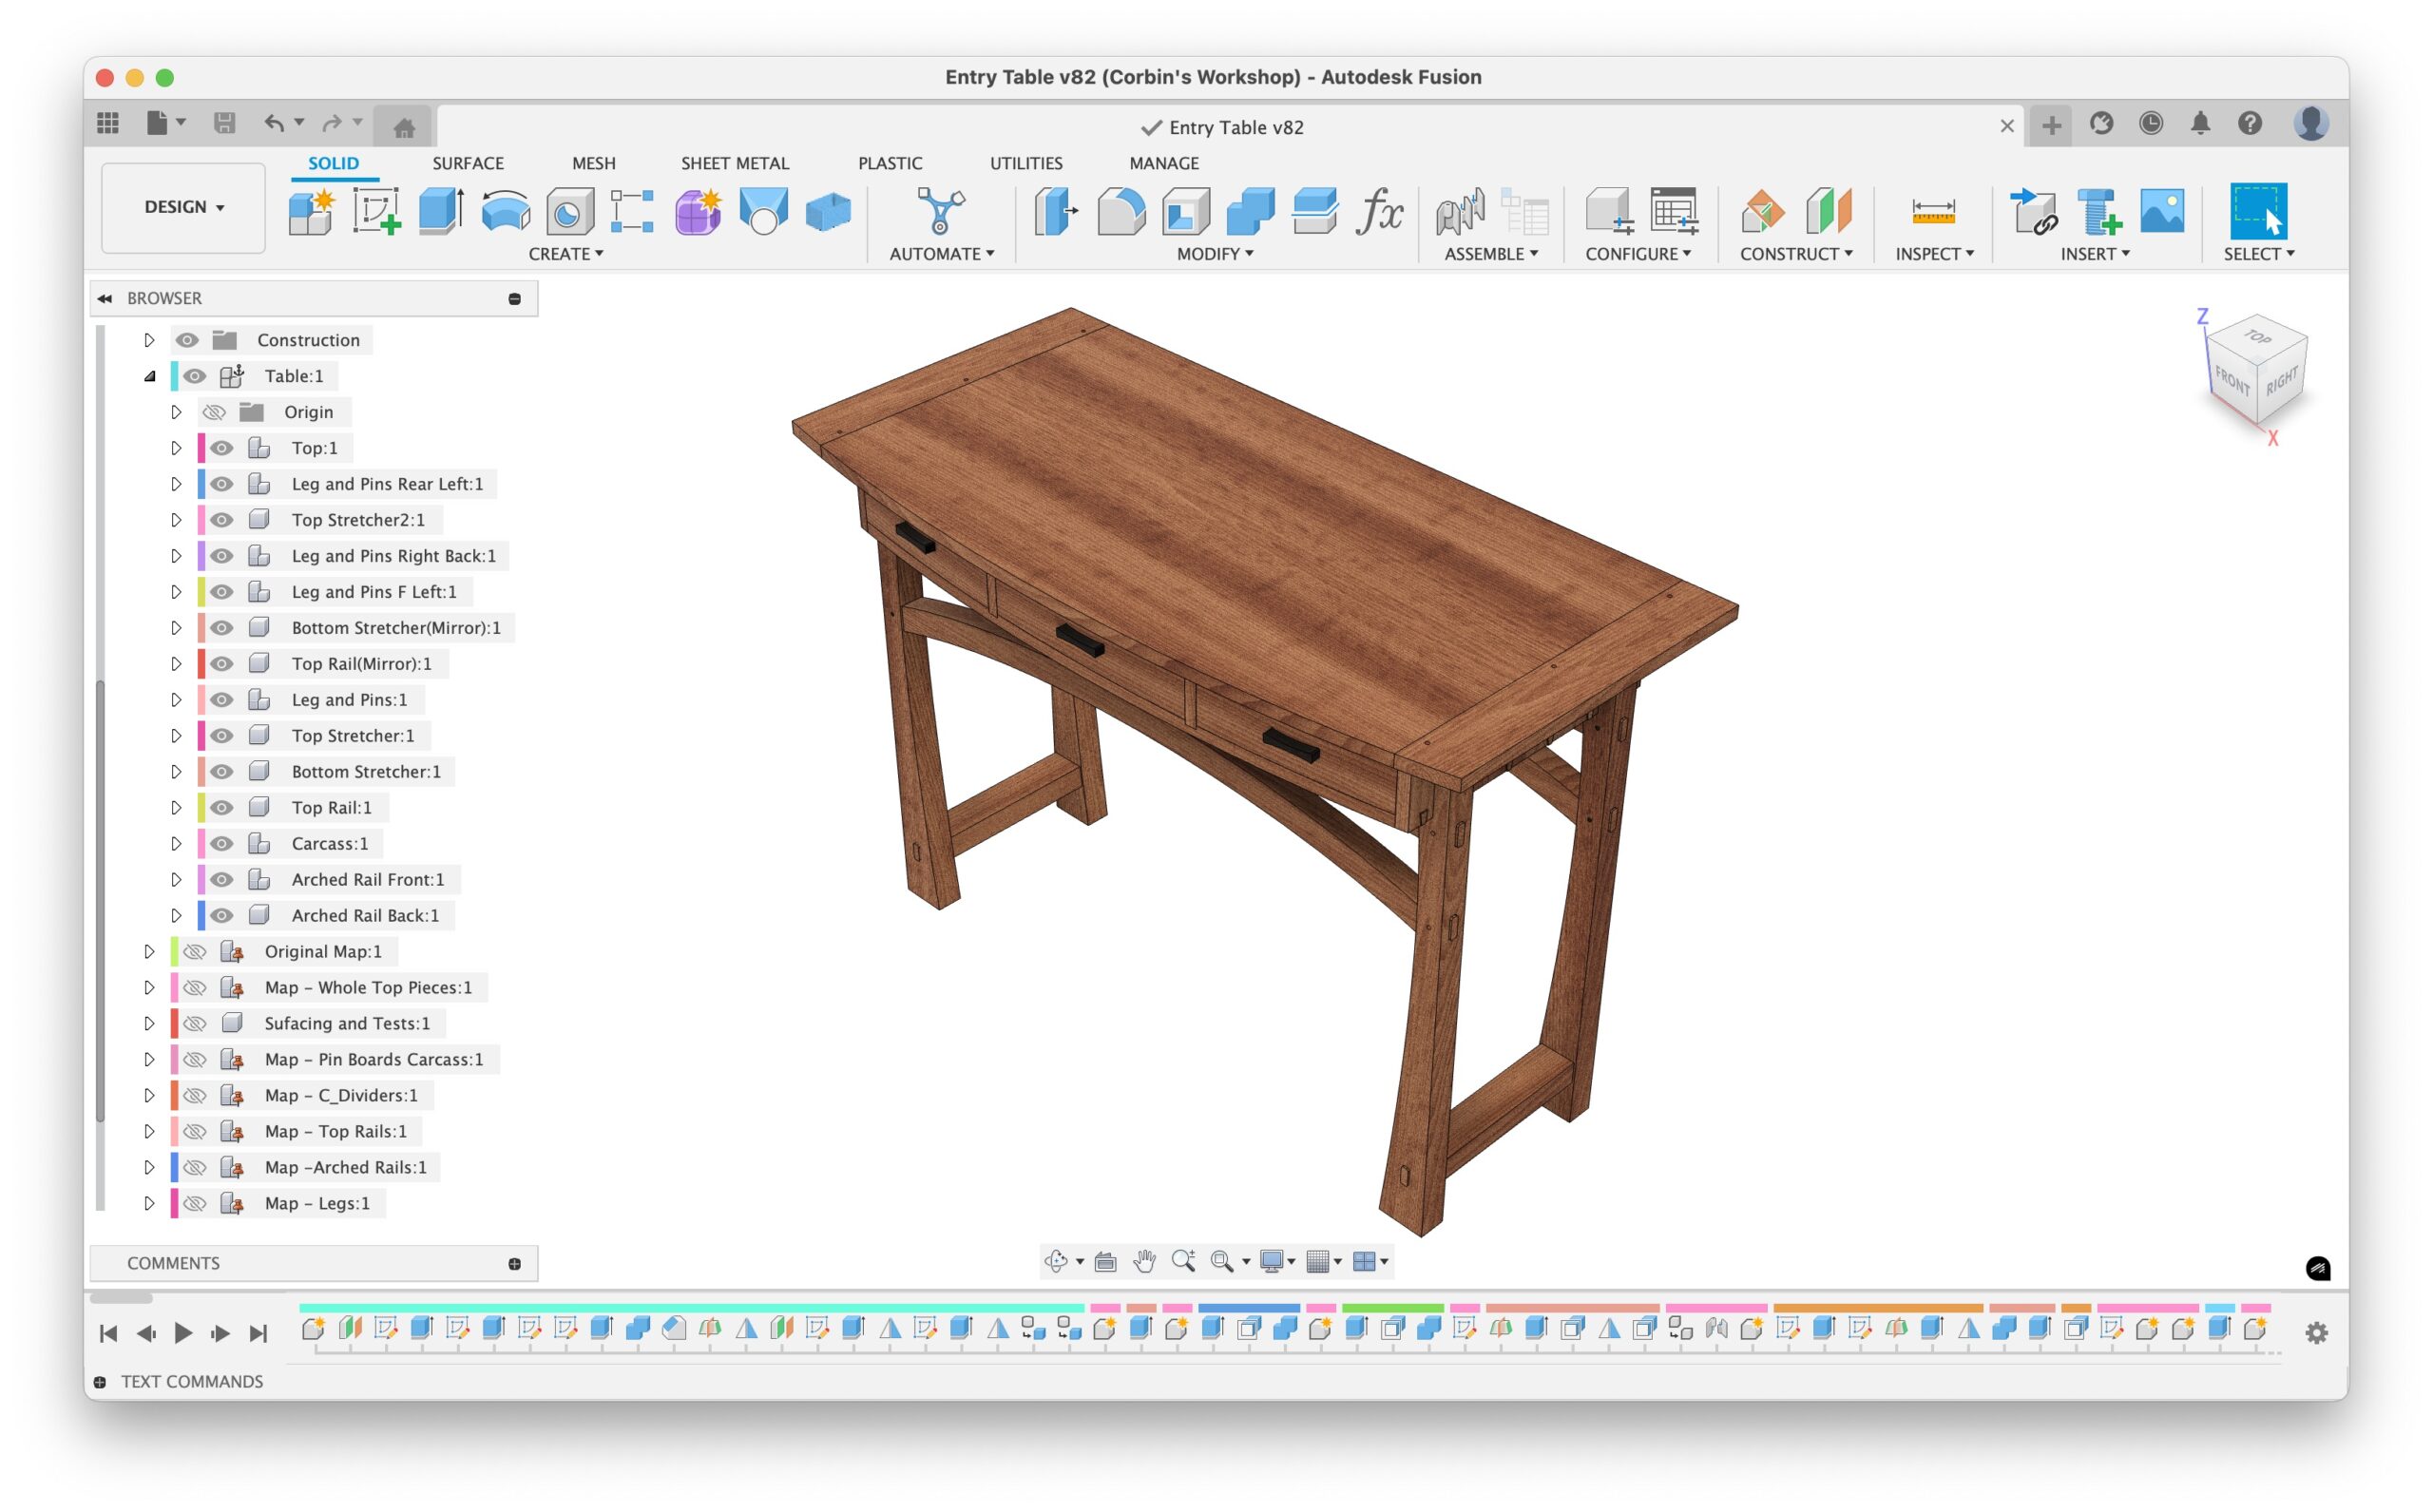Activate the Select tool icon

pyautogui.click(x=2258, y=212)
